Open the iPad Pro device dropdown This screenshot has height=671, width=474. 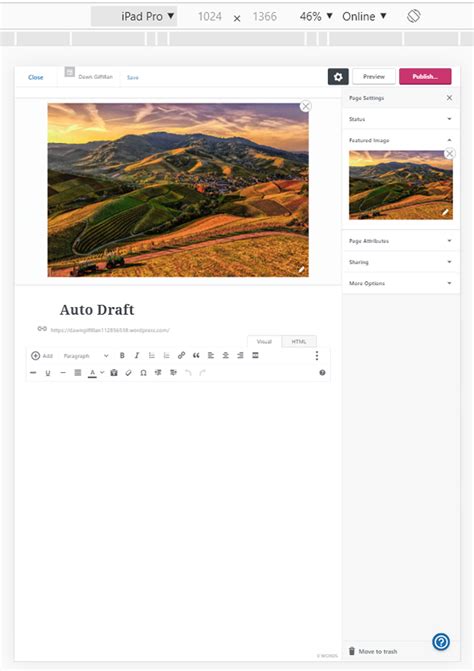click(x=134, y=17)
